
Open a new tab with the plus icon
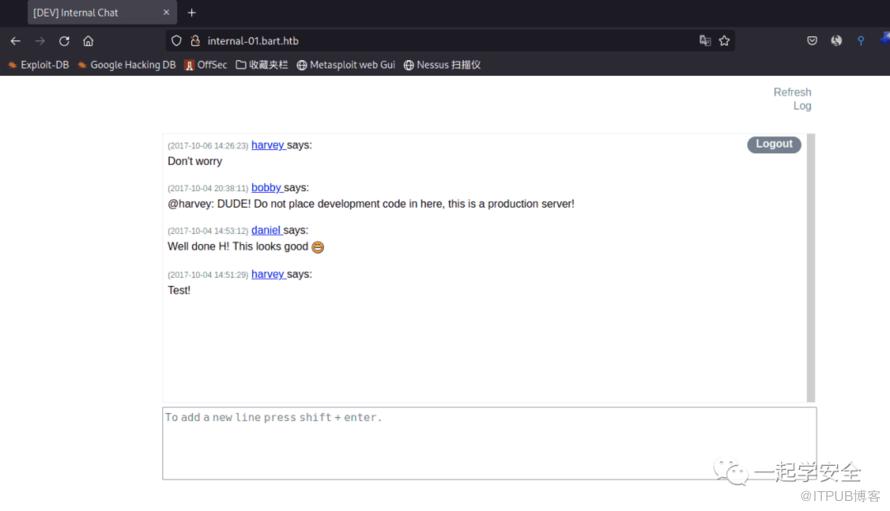192,13
